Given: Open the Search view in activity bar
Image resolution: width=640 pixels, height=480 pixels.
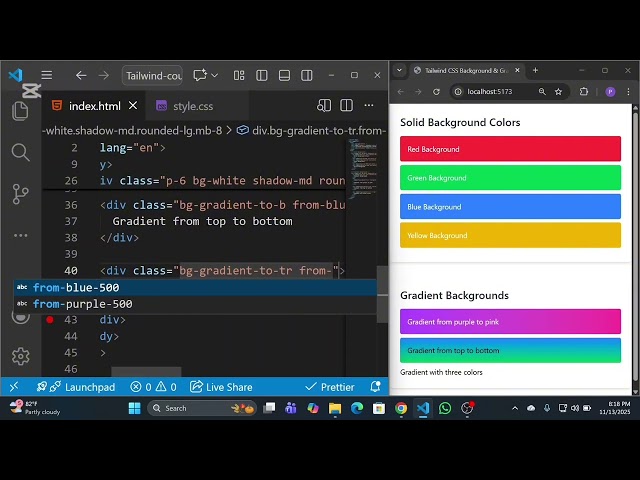Looking at the screenshot, I should click(x=20, y=152).
